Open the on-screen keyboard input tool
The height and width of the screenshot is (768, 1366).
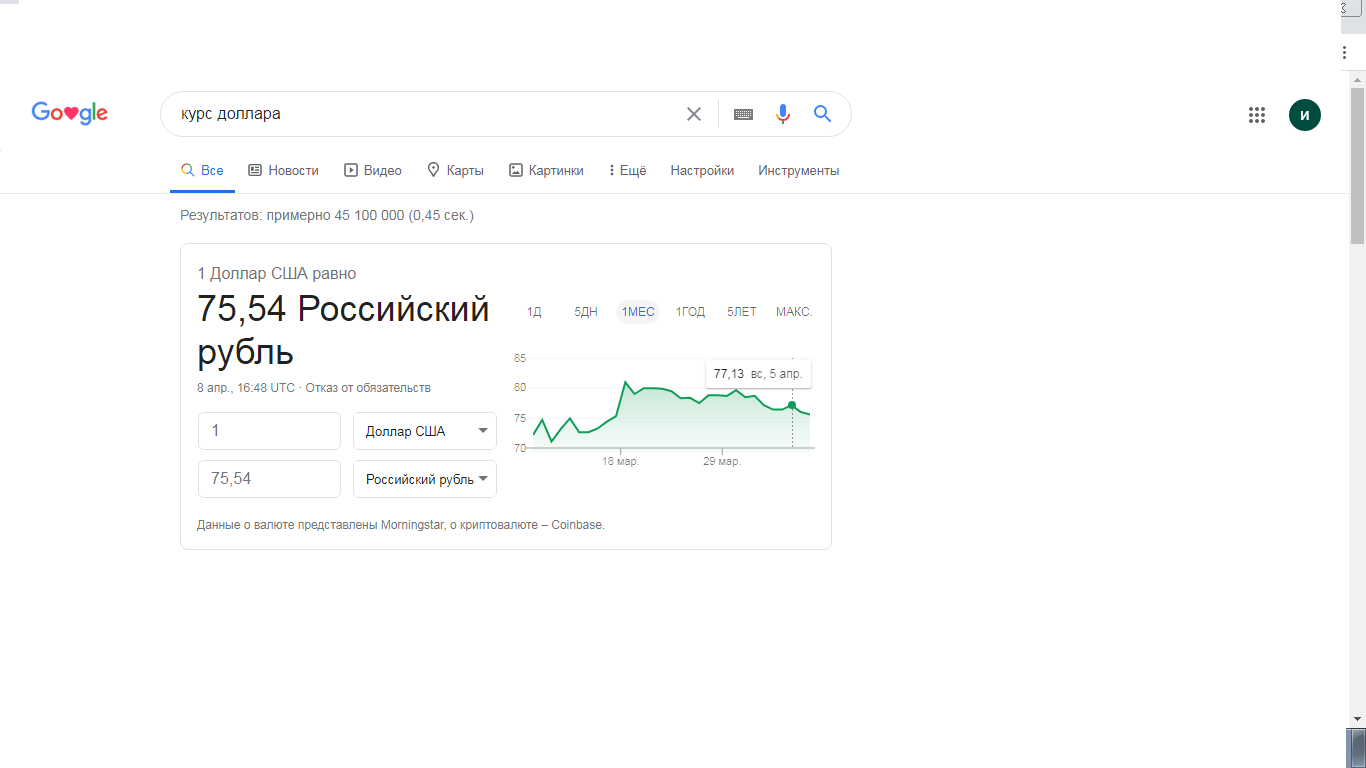pyautogui.click(x=743, y=114)
